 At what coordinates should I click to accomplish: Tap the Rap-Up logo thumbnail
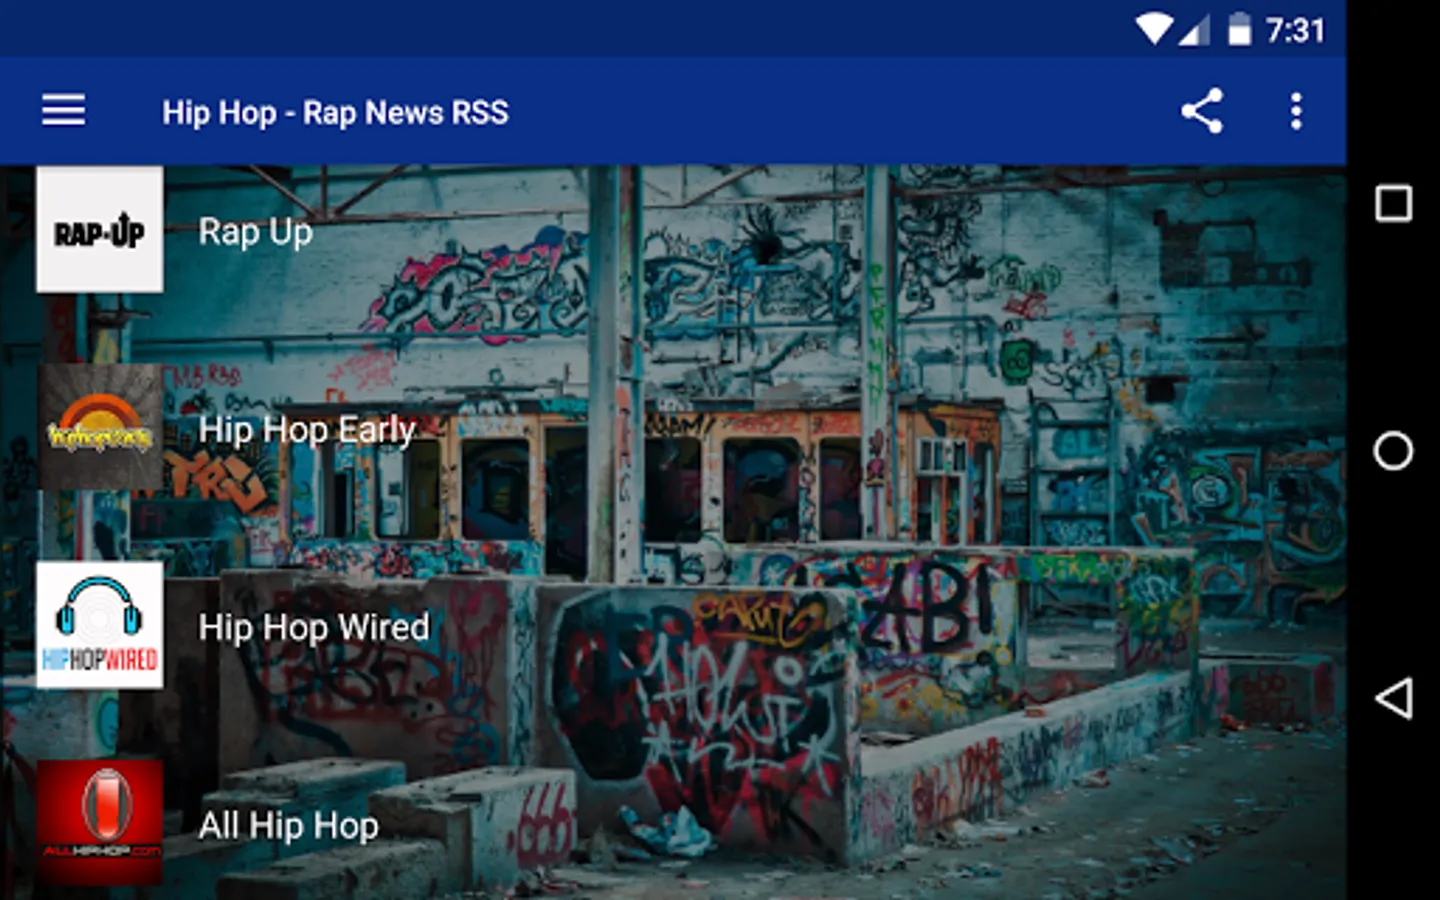click(100, 230)
